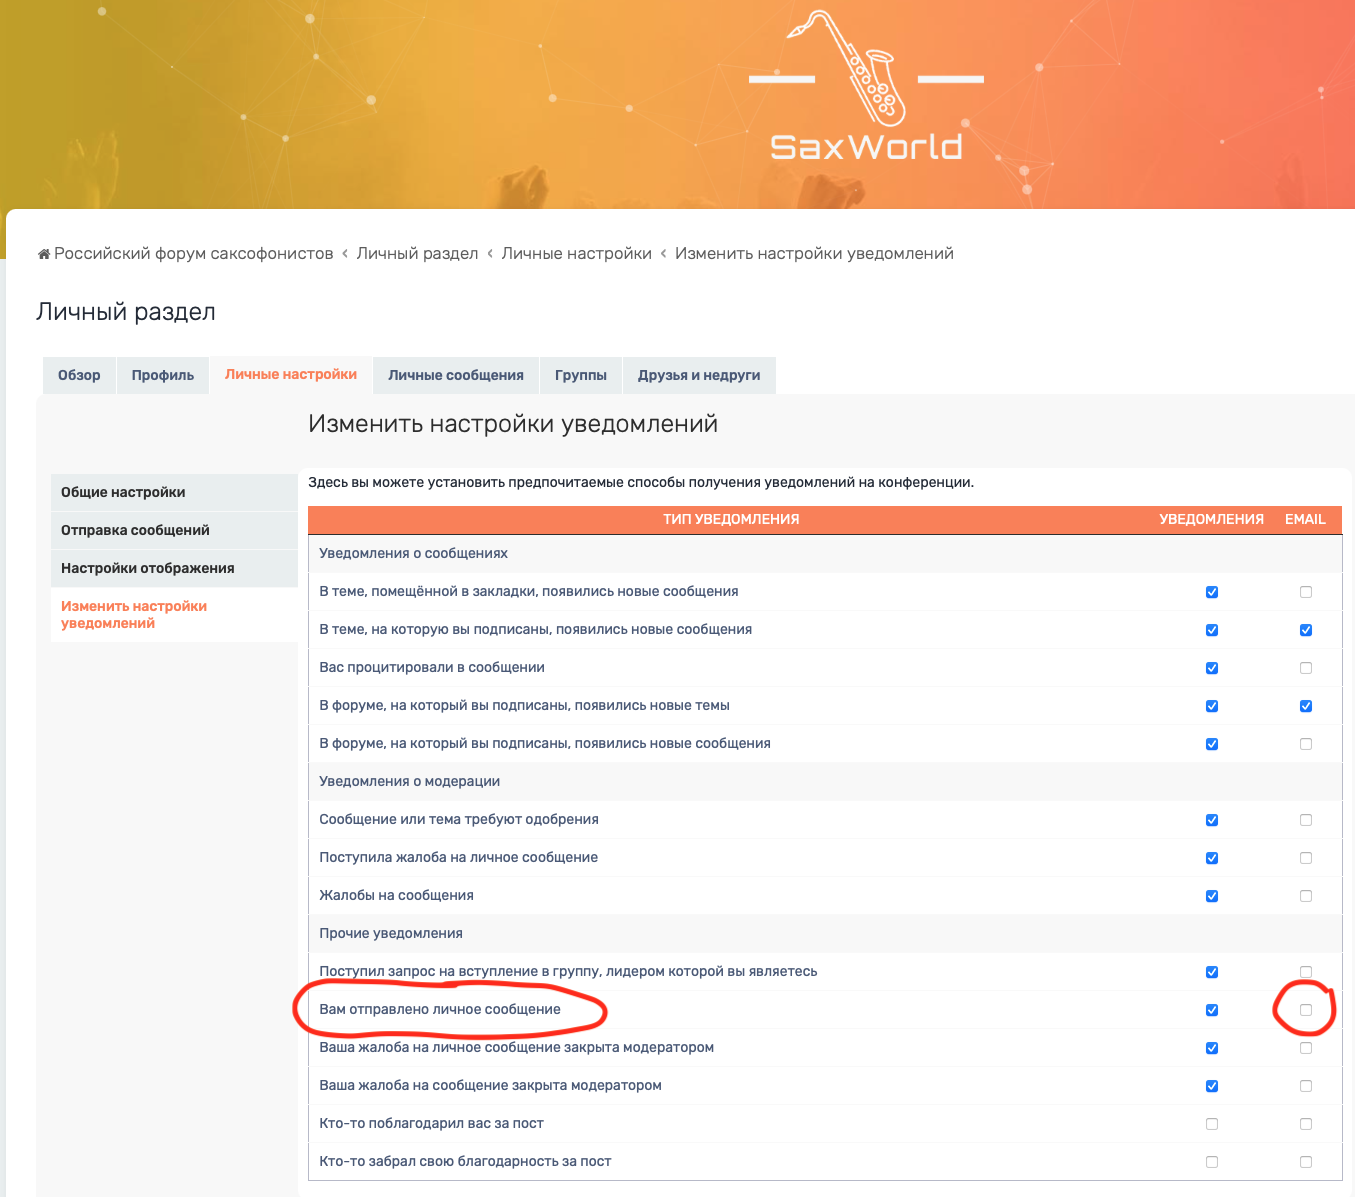The width and height of the screenshot is (1355, 1197).
Task: Enable email for bookmarked topic messages
Action: 1306,592
